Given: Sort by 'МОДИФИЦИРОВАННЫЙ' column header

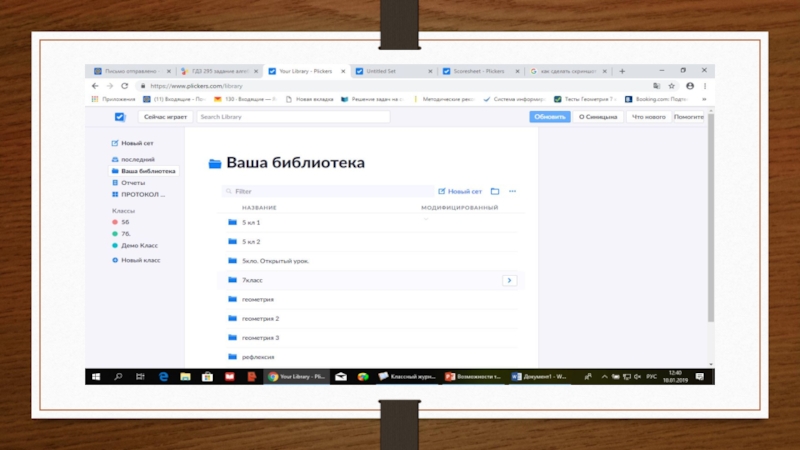Looking at the screenshot, I should click(x=459, y=208).
